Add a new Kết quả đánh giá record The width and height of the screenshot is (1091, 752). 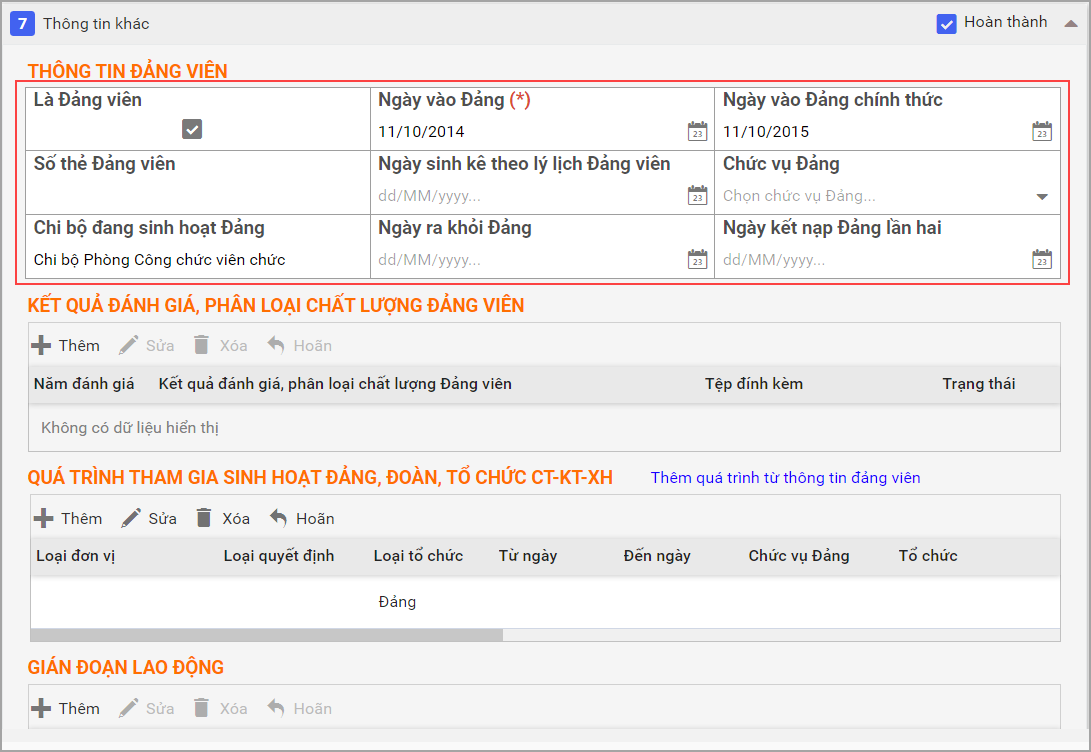coord(65,345)
